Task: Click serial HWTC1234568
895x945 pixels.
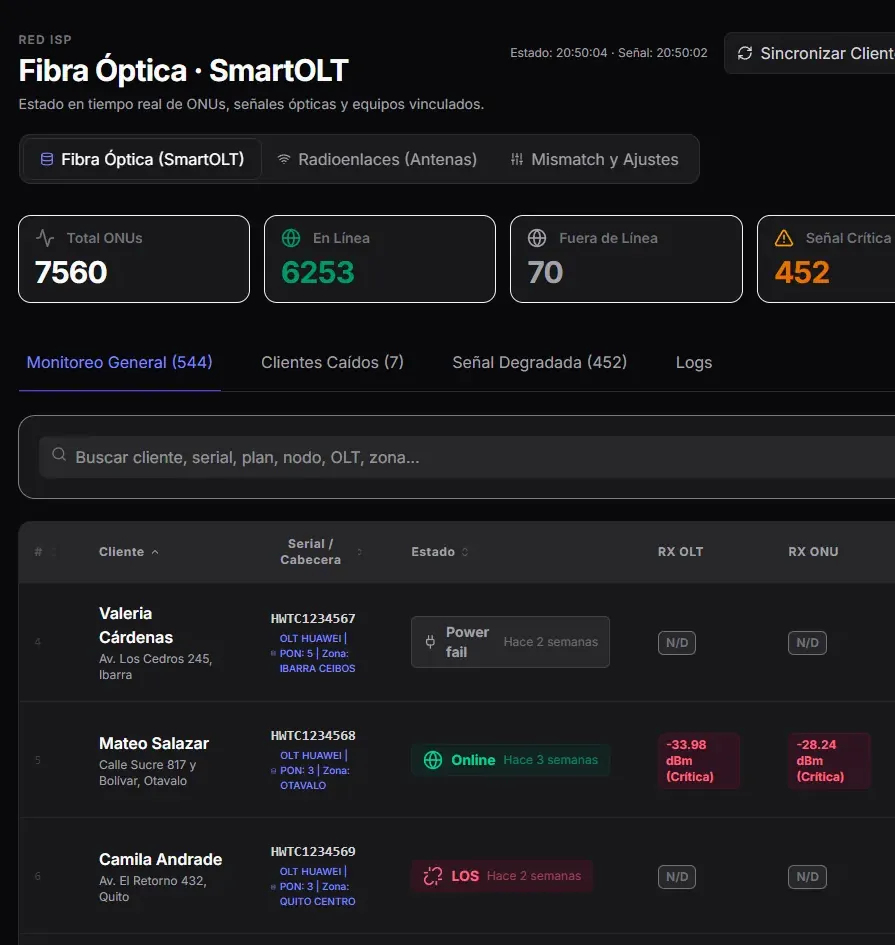Action: pyautogui.click(x=313, y=735)
